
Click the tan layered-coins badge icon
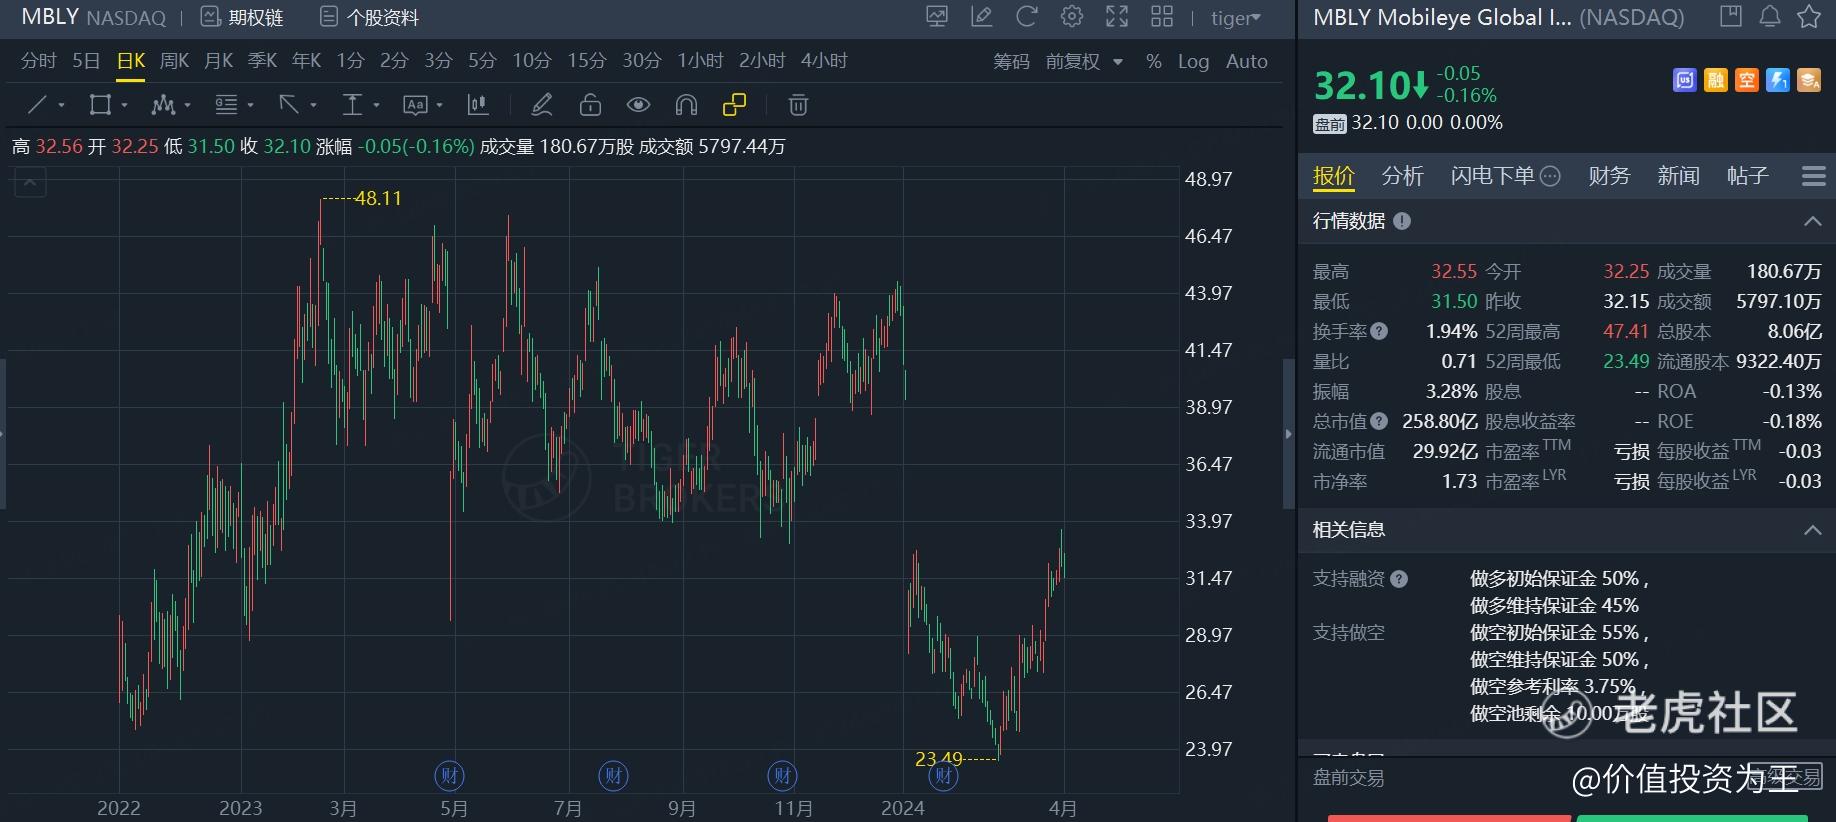pos(1809,80)
